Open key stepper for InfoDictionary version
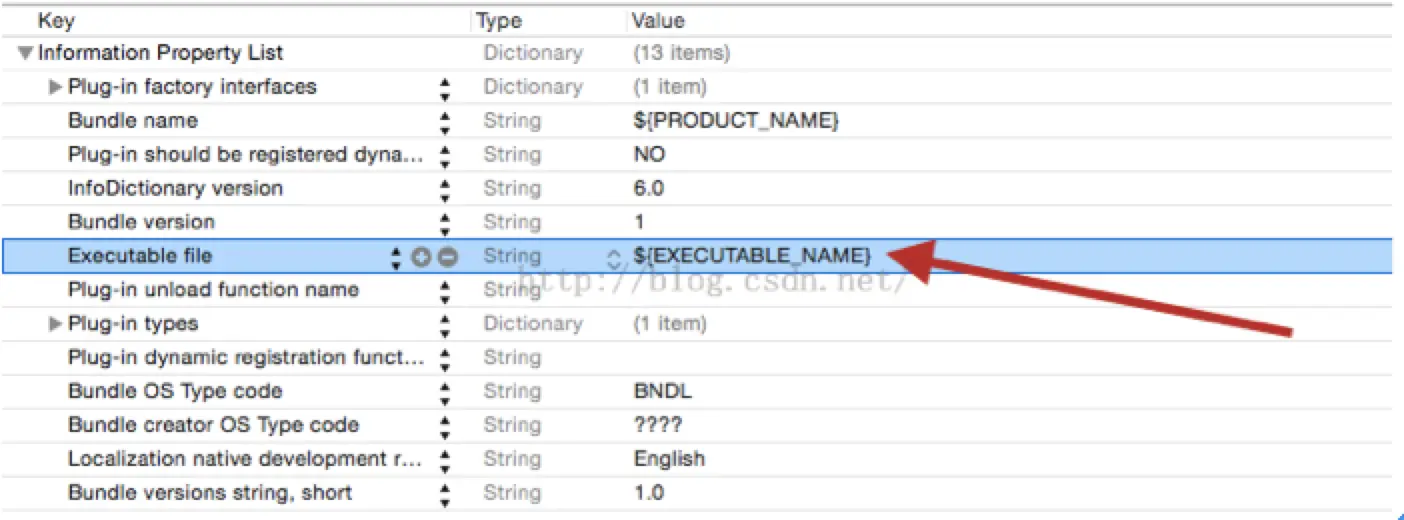Screen dimensions: 1404x520 point(445,189)
